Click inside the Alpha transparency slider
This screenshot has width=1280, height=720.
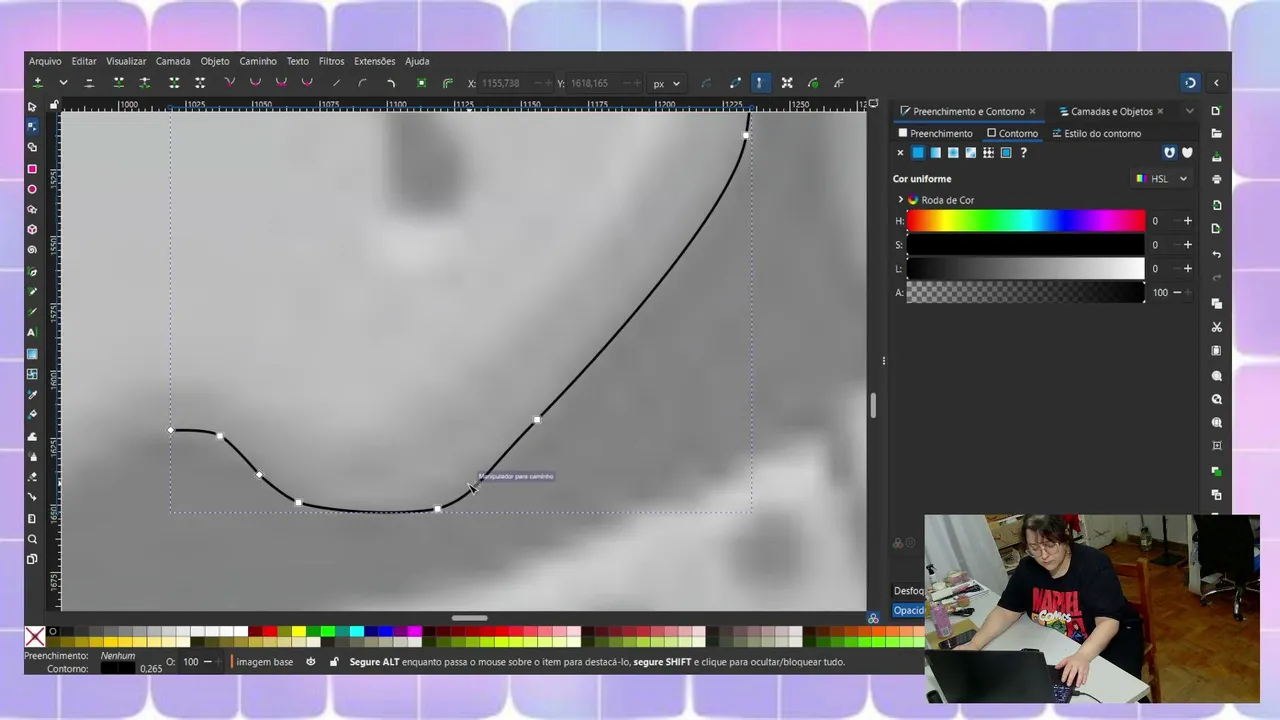pos(1025,292)
